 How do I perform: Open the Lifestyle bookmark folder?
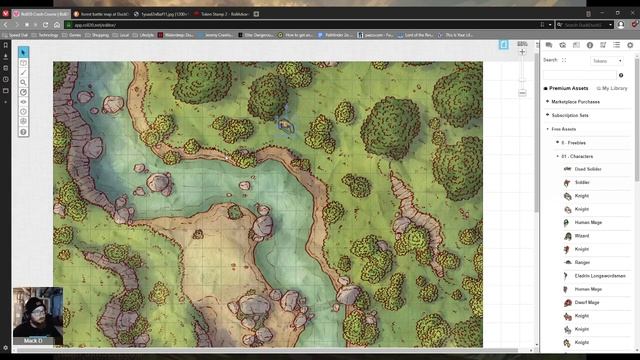(x=143, y=35)
